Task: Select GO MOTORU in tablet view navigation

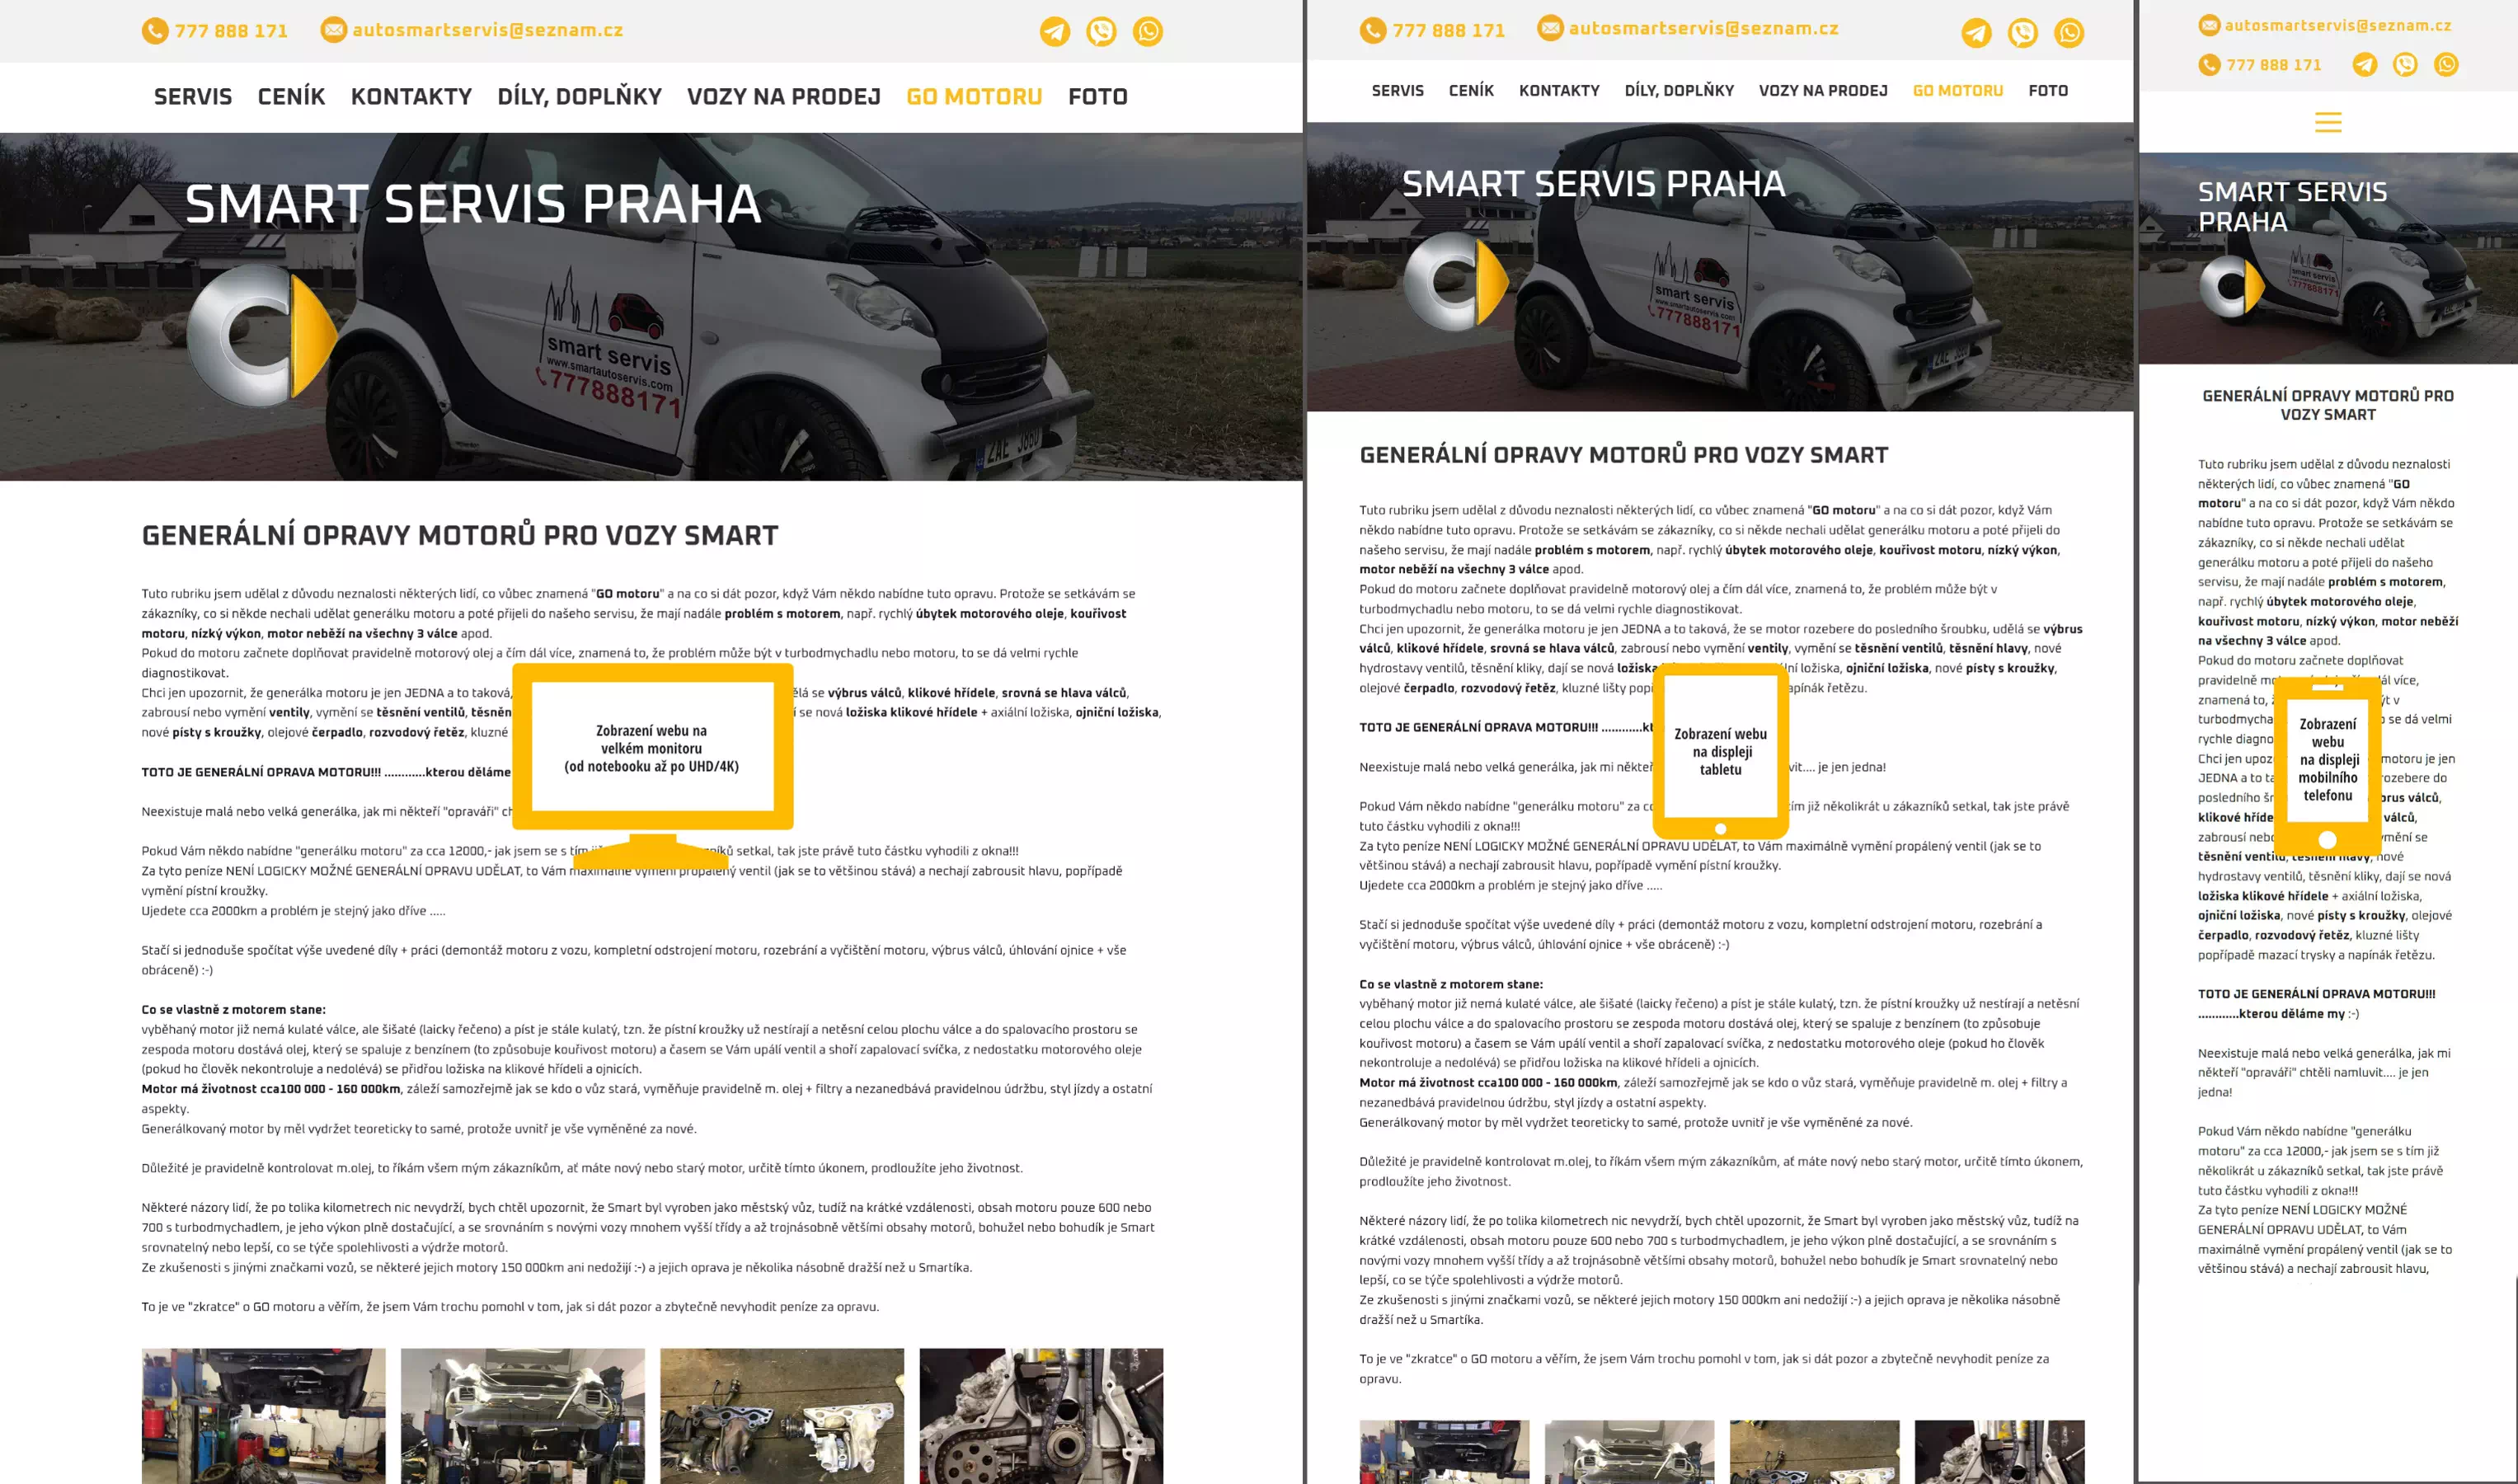Action: pyautogui.click(x=1958, y=91)
